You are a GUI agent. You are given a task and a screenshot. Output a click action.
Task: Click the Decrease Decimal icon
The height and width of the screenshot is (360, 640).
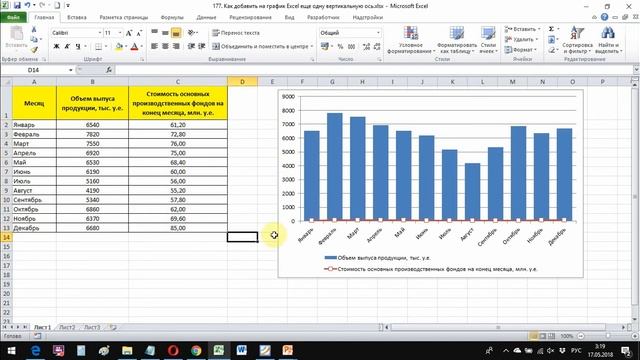(377, 47)
